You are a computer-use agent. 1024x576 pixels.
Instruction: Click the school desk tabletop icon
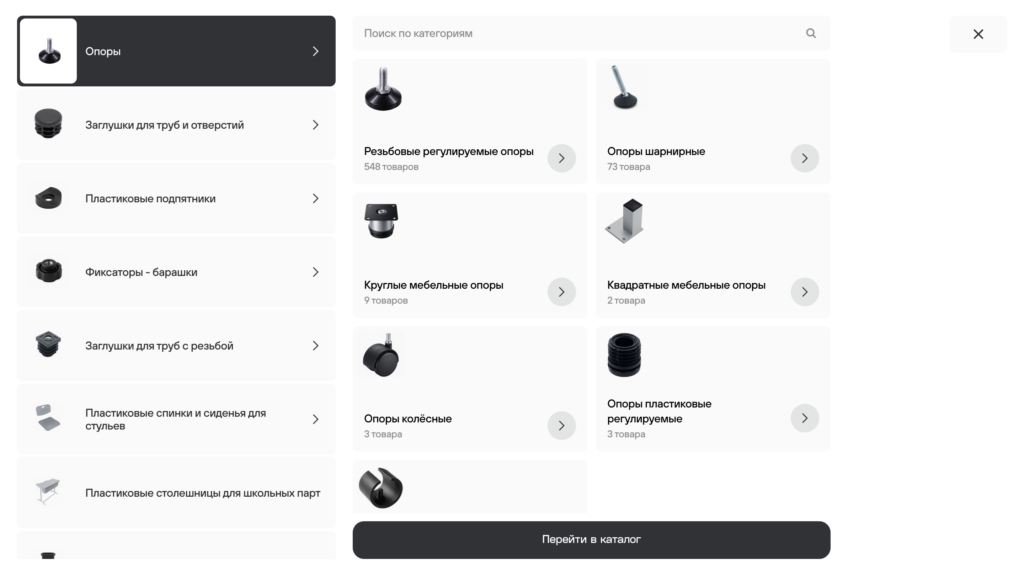point(48,492)
